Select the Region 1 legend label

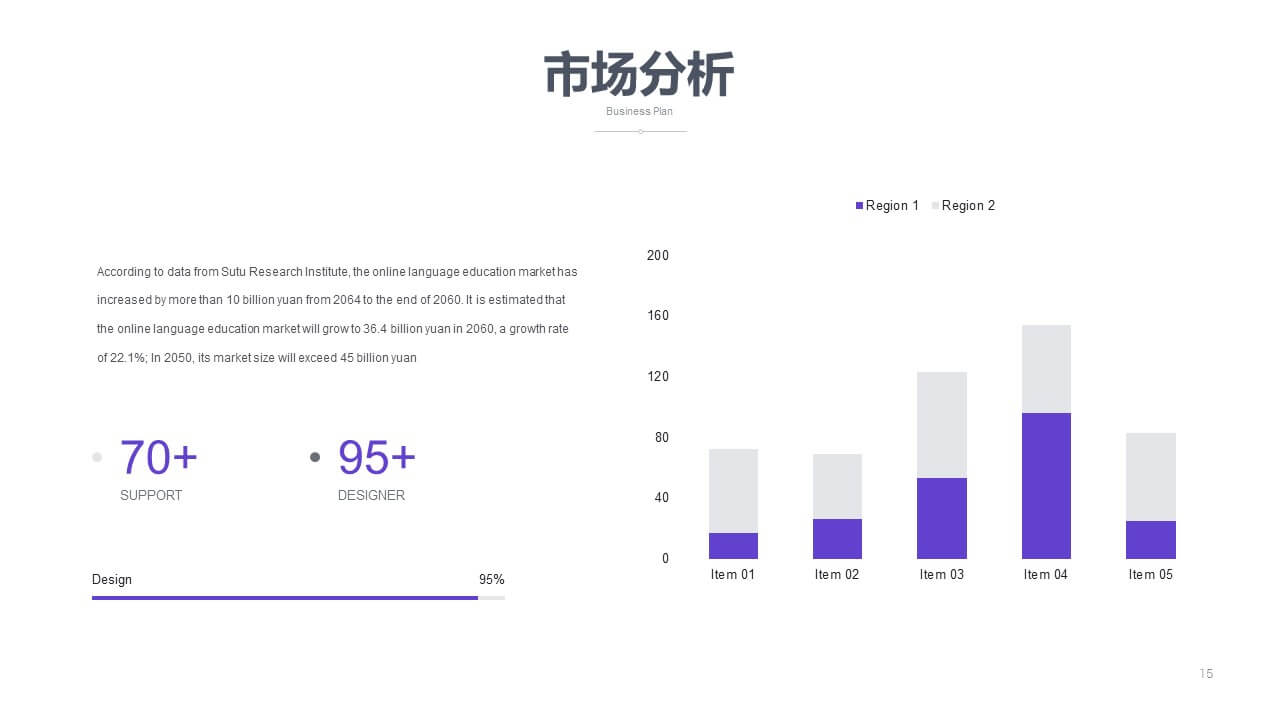892,205
